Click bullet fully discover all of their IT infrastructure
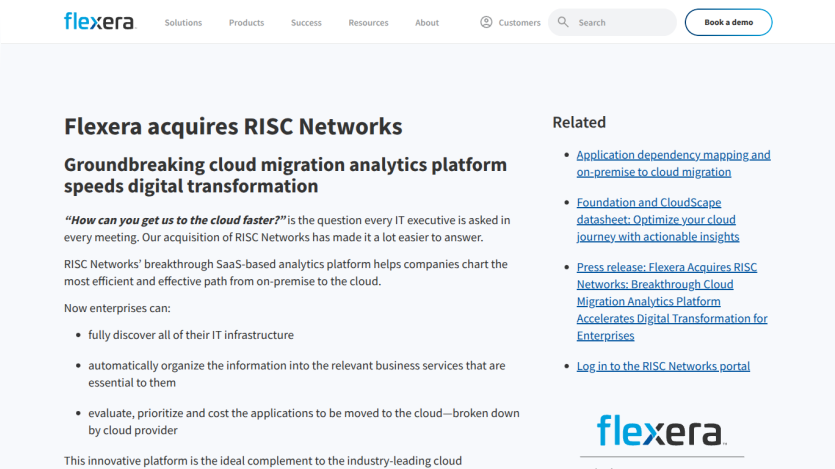The height and width of the screenshot is (469, 835). [191, 335]
